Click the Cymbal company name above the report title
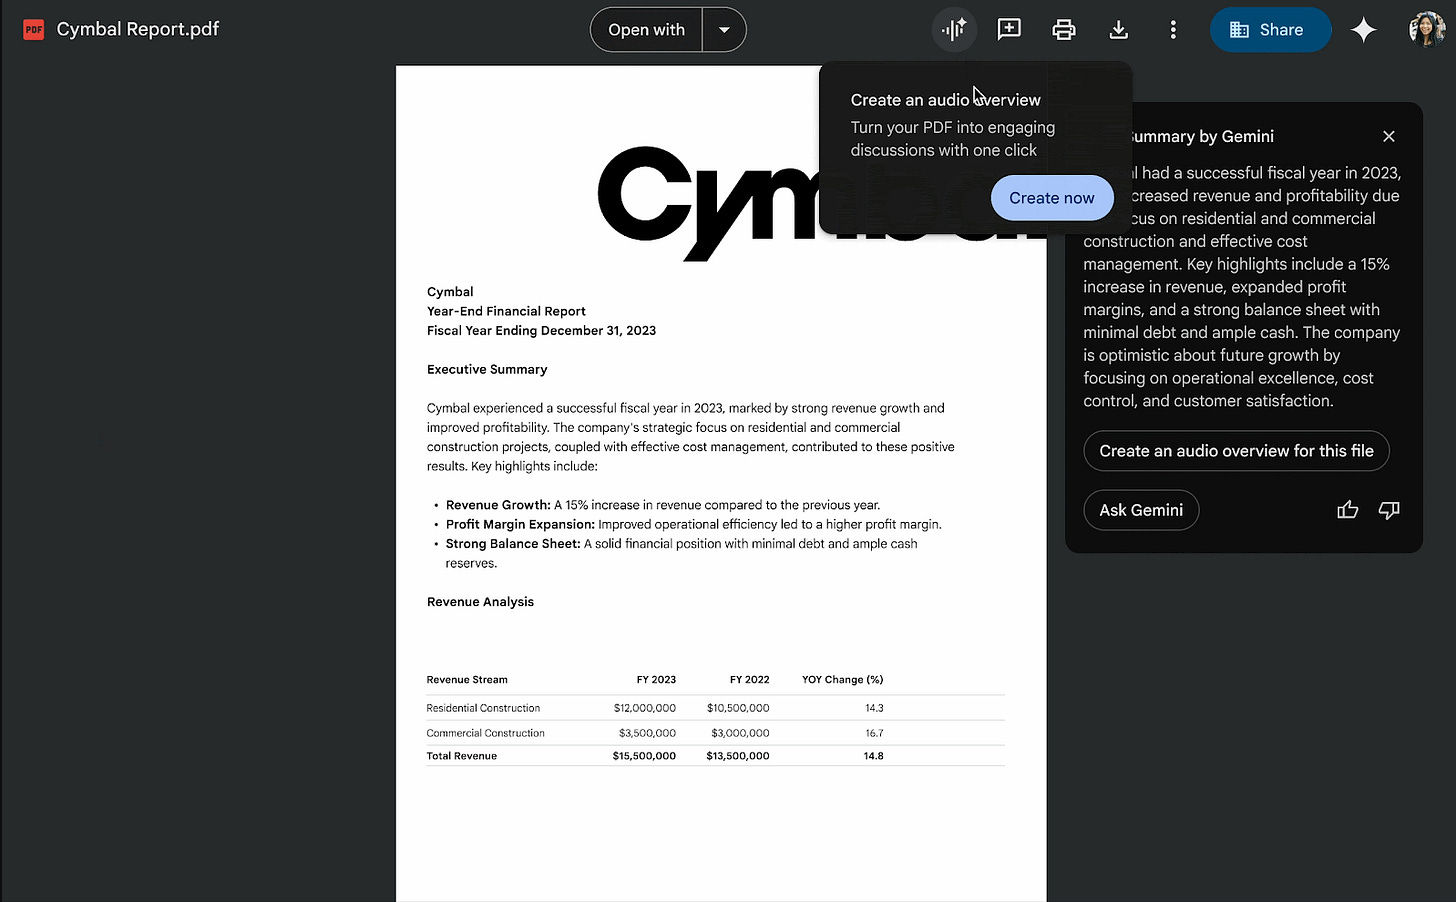The image size is (1456, 902). coord(450,292)
